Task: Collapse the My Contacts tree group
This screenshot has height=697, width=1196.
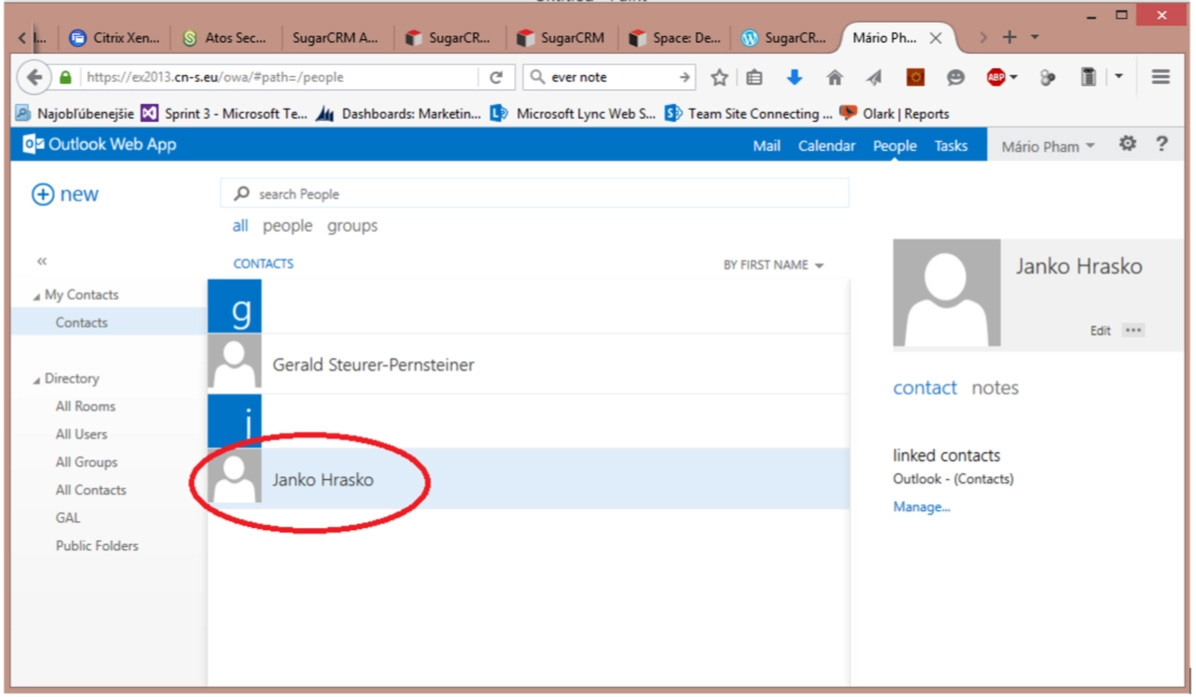Action: [37, 297]
